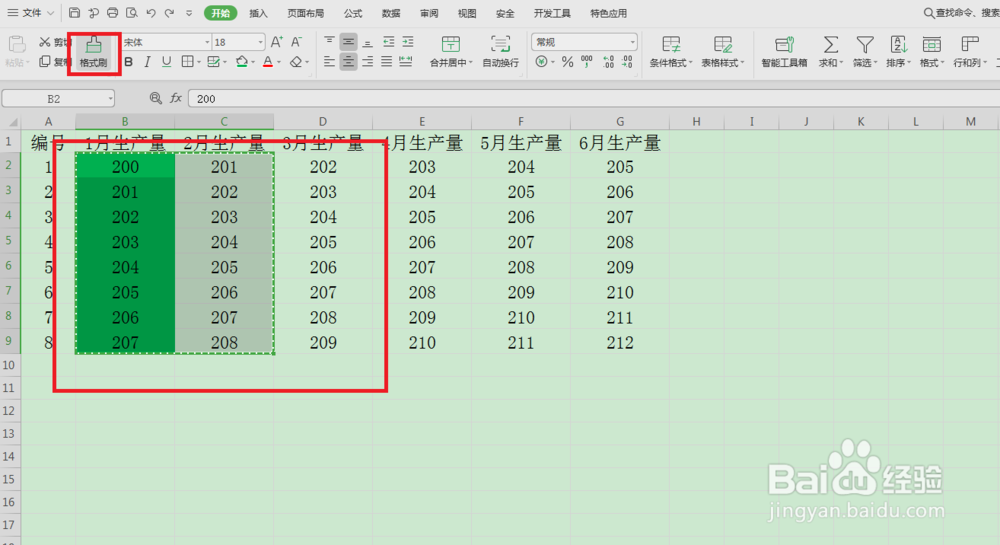
Task: Save the workbook with the save icon
Action: (75, 13)
